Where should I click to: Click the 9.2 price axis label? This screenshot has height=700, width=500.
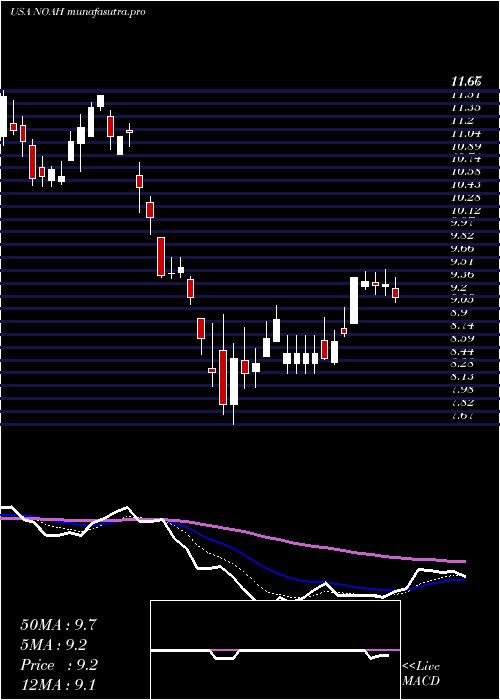(459, 288)
